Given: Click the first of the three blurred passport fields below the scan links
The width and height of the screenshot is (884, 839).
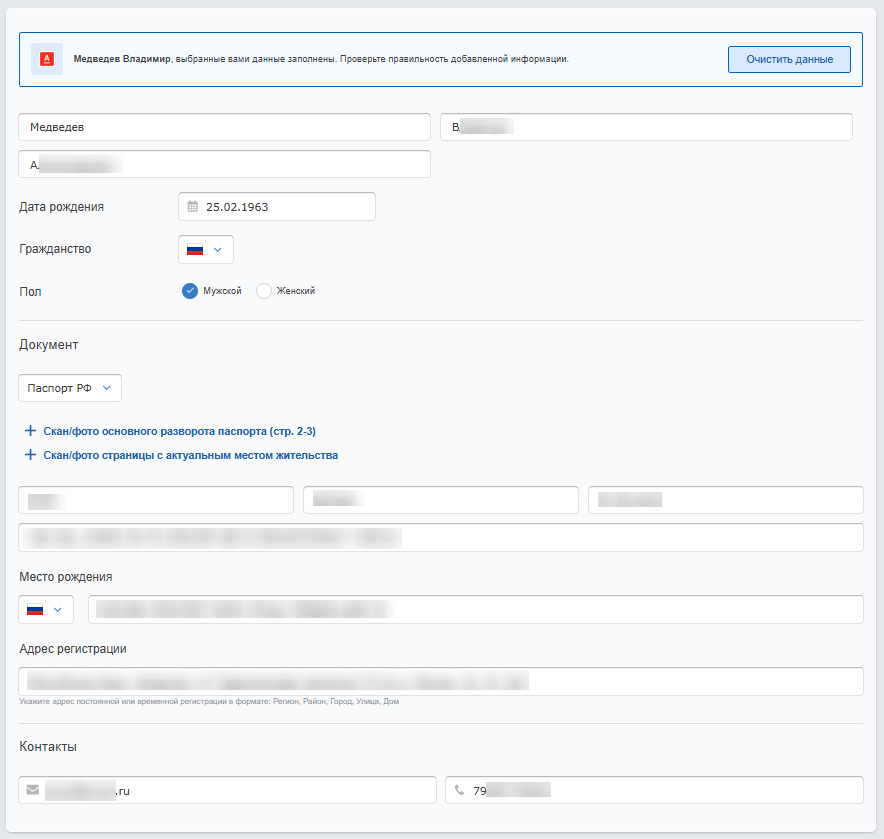Looking at the screenshot, I should coord(156,500).
